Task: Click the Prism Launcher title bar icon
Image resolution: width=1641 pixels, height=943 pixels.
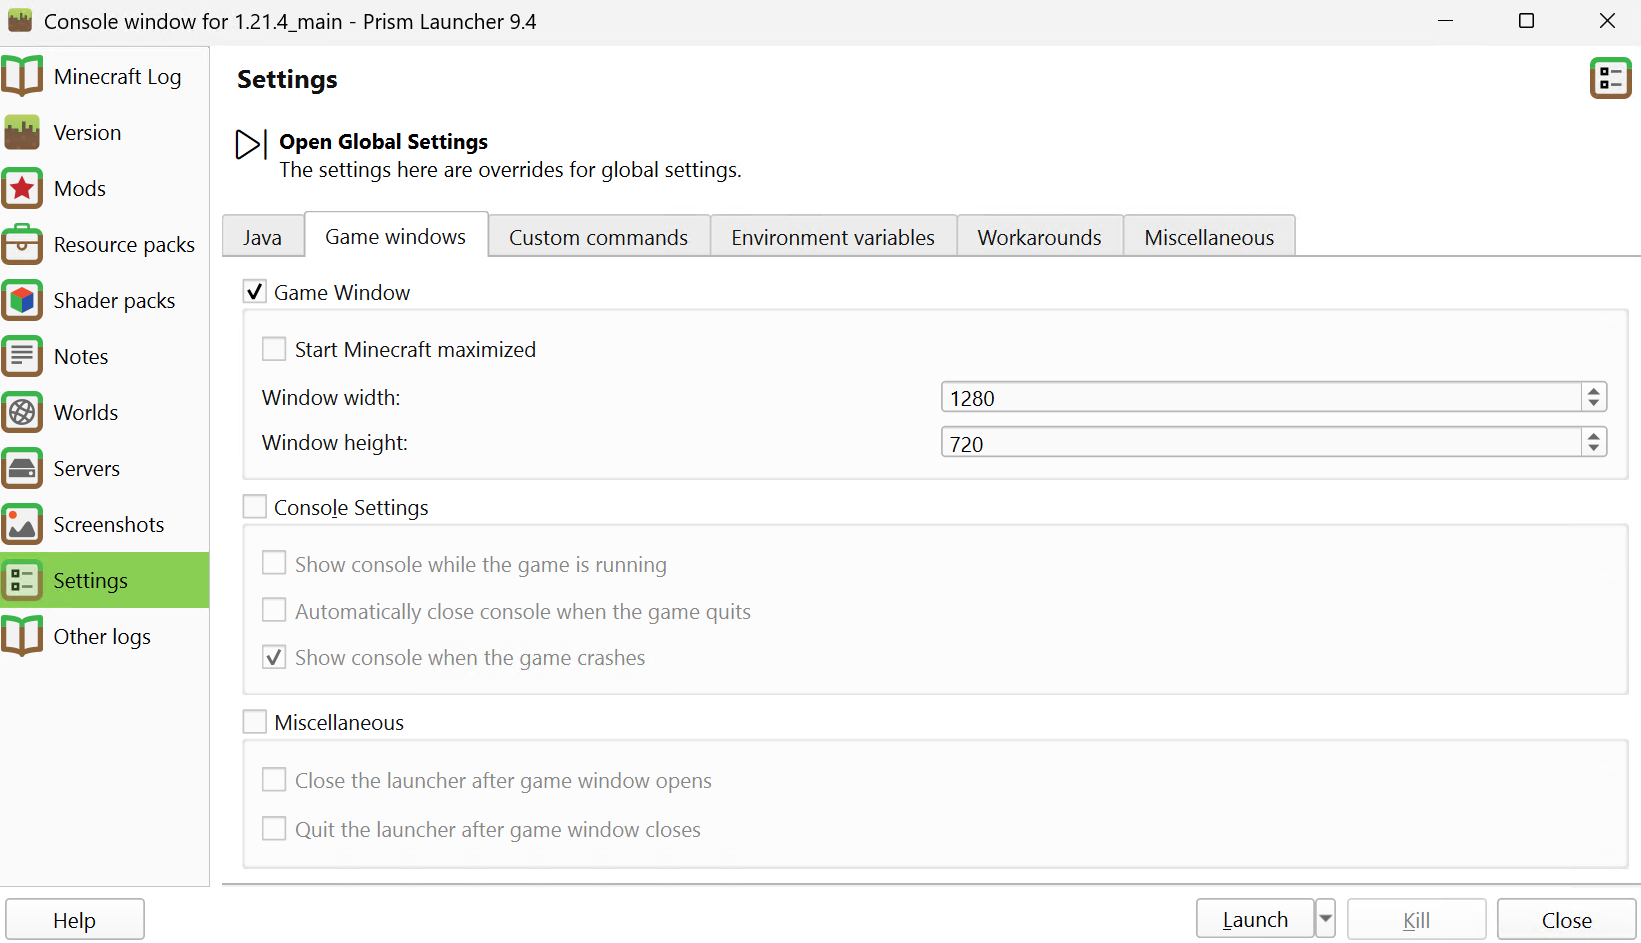Action: pyautogui.click(x=20, y=21)
